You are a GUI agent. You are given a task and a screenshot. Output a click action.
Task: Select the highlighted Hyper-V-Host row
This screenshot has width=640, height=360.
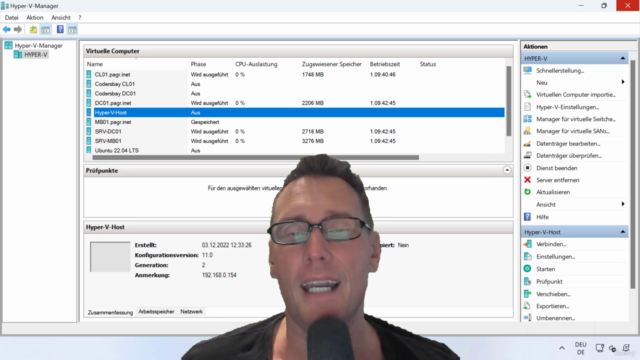(295, 112)
